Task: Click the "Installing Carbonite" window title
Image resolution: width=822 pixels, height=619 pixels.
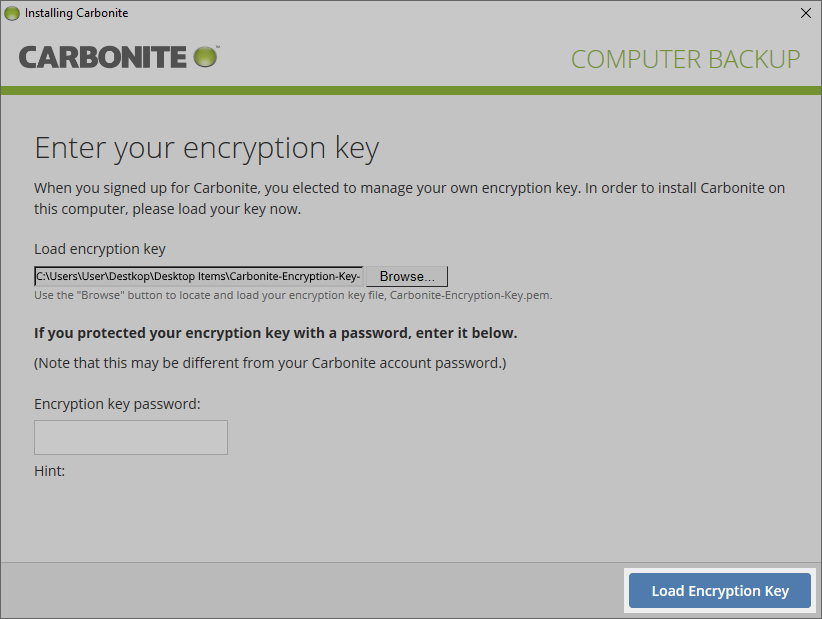Action: (76, 13)
